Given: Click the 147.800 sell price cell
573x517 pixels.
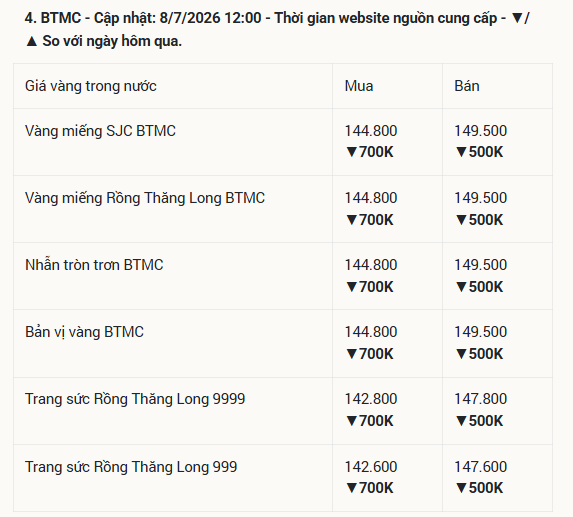Looking at the screenshot, I should (x=480, y=399).
